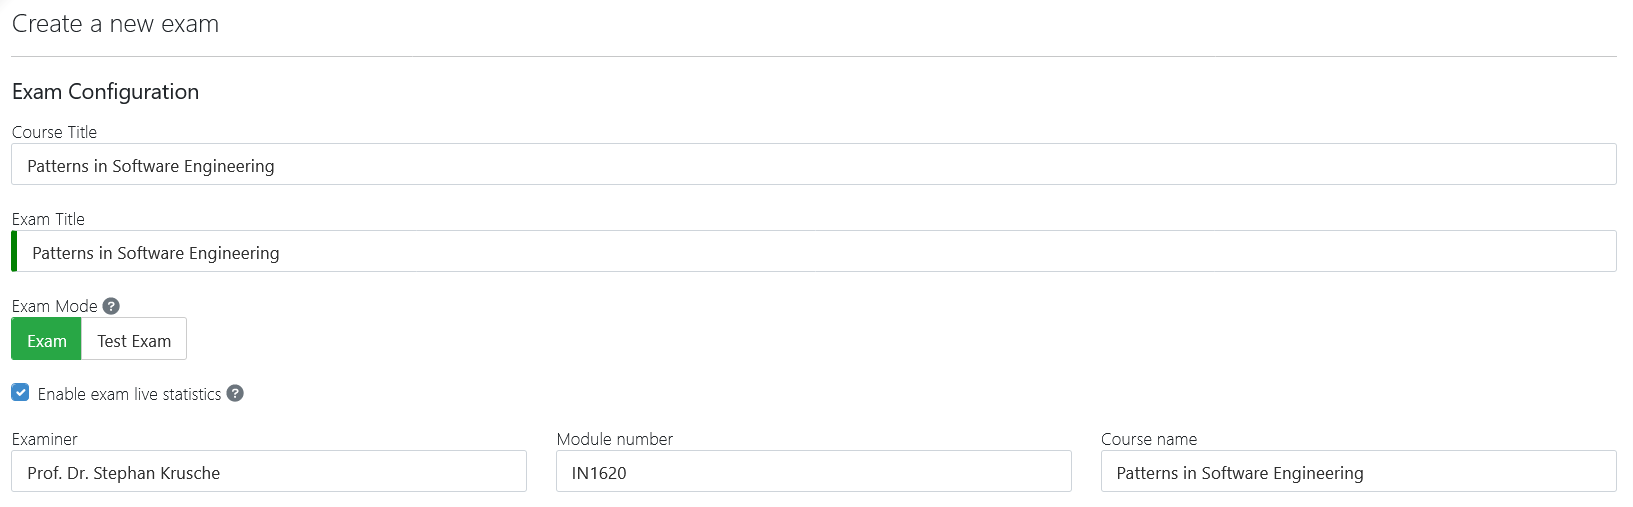
Task: Click into the Exam Title input field
Action: tap(813, 252)
